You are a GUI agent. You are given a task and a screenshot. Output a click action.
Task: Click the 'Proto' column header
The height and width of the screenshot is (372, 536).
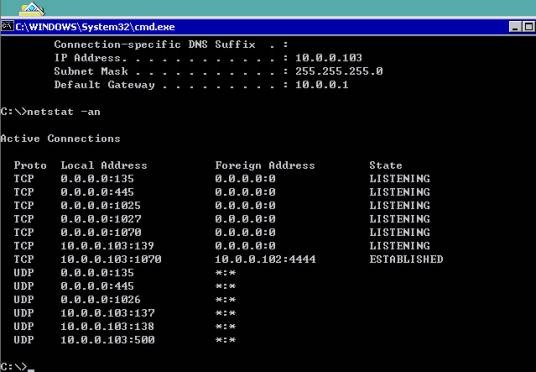coord(30,165)
